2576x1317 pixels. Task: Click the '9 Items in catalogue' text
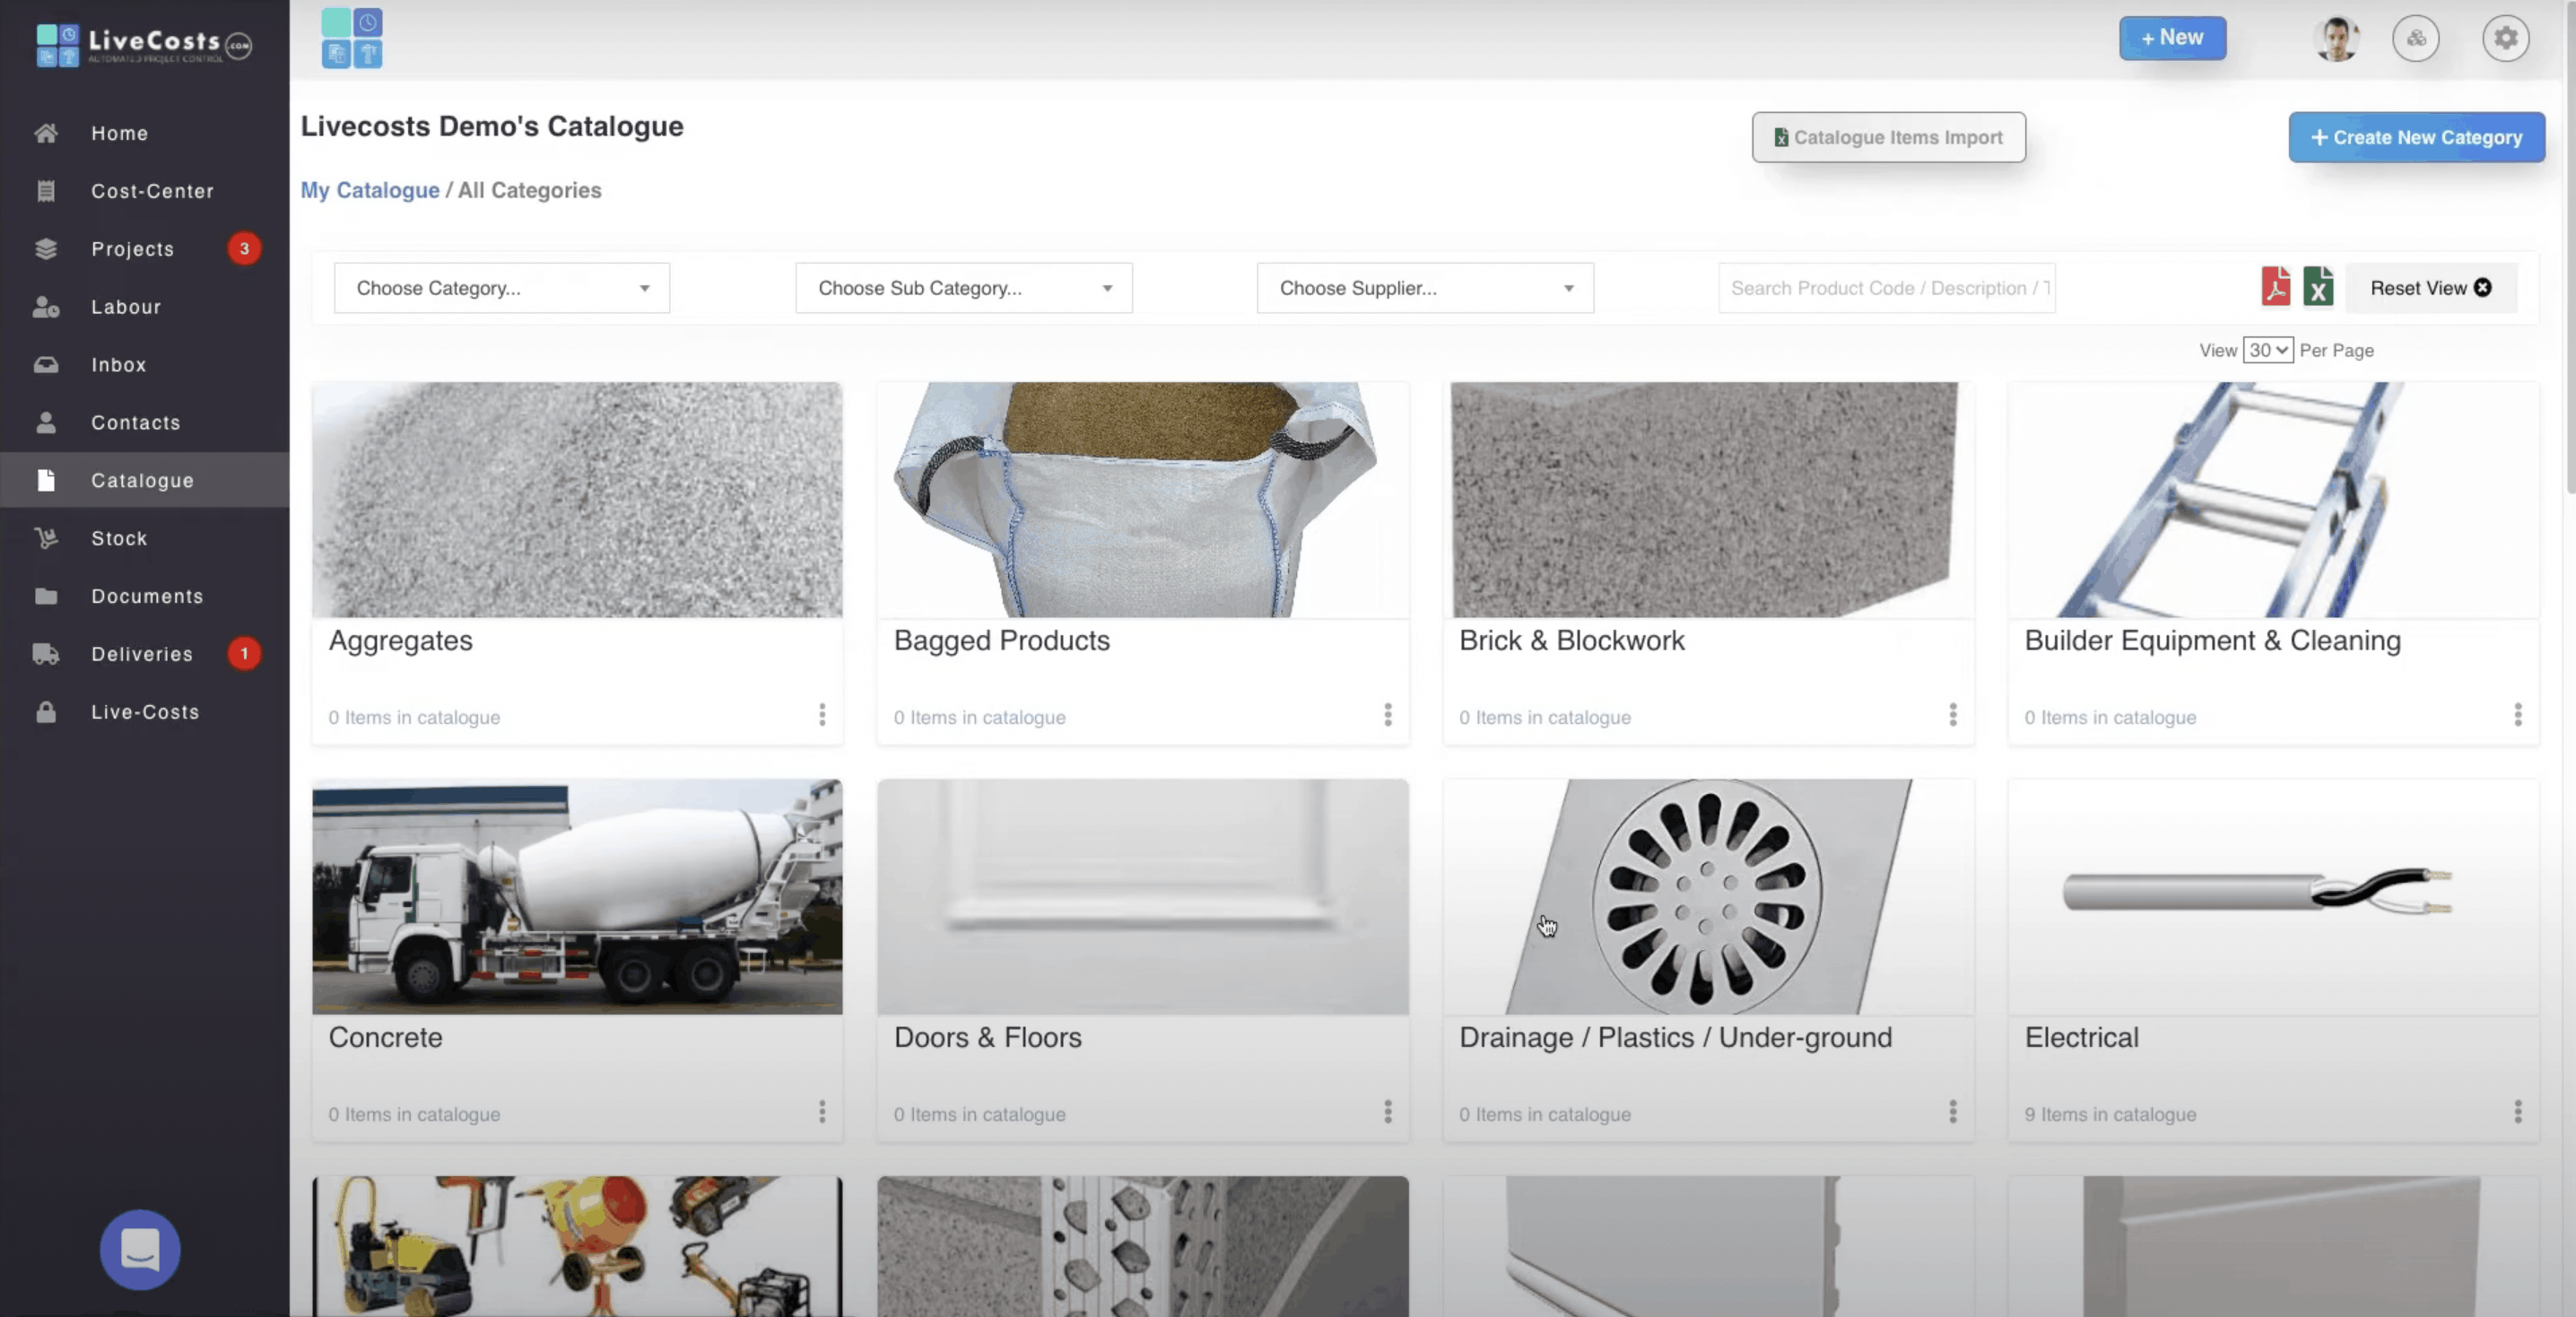pyautogui.click(x=2110, y=1114)
